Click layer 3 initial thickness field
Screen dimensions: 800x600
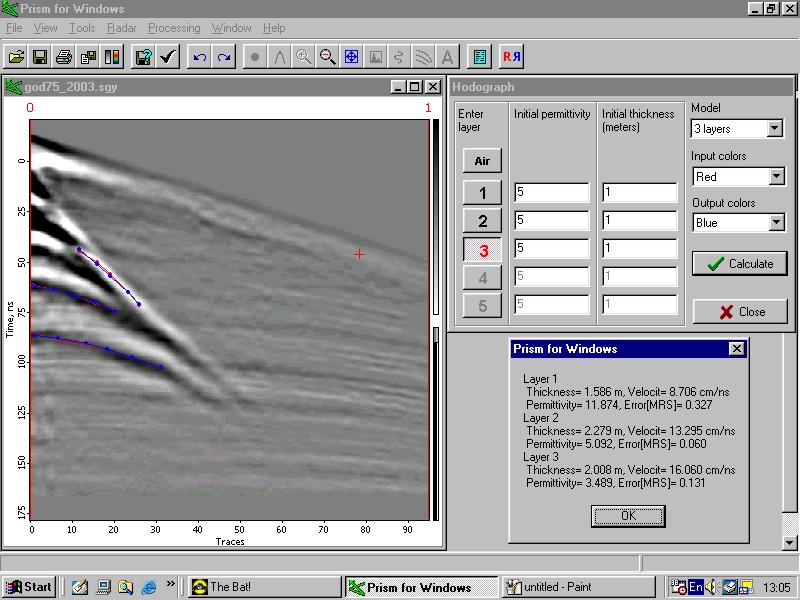coord(640,248)
